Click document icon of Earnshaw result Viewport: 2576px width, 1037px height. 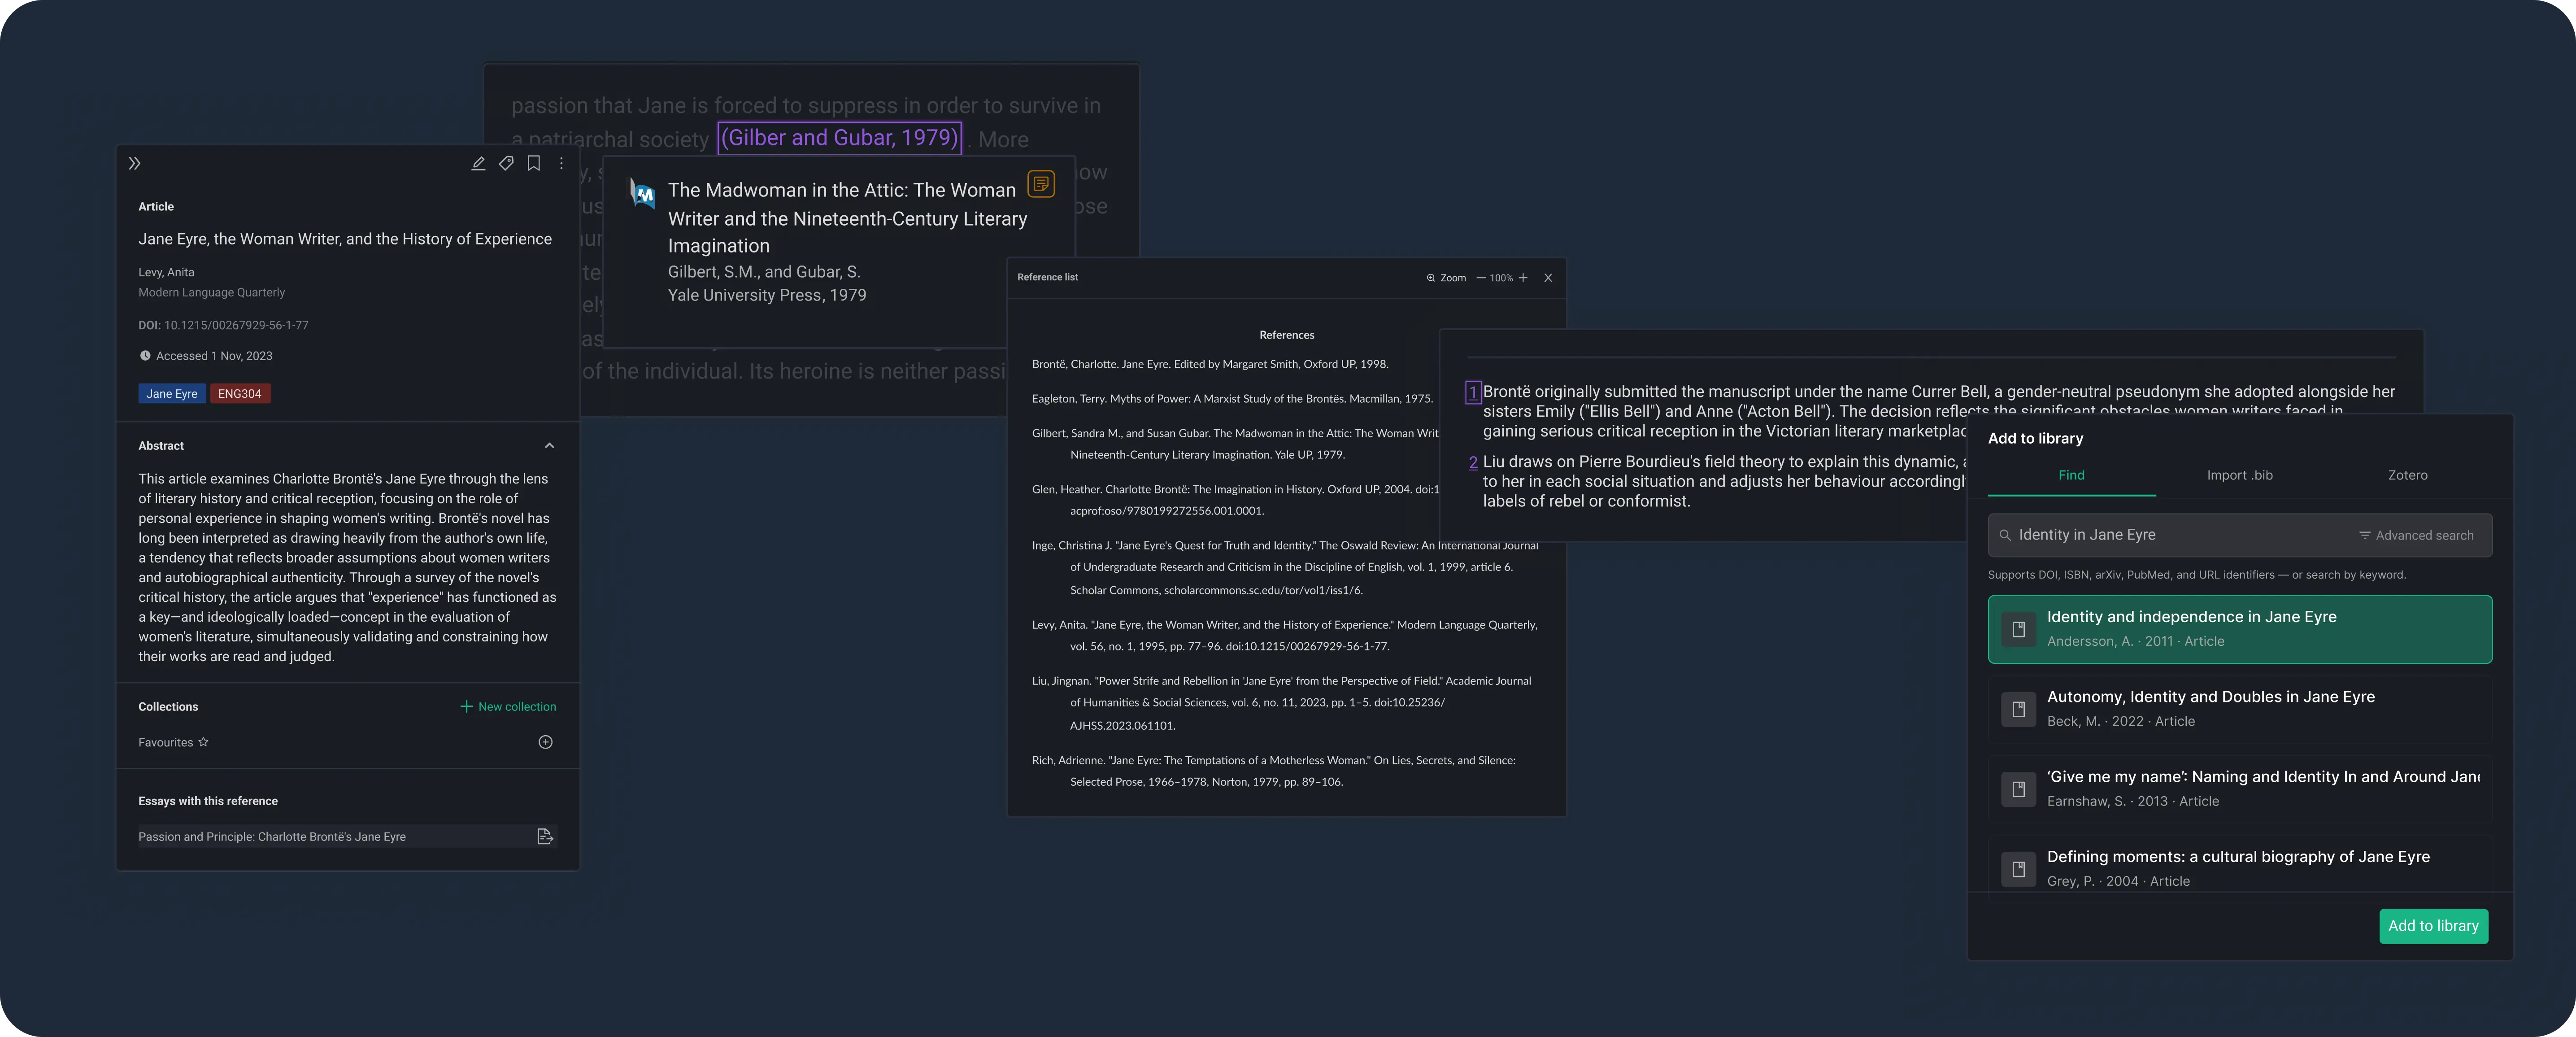pos(2019,790)
